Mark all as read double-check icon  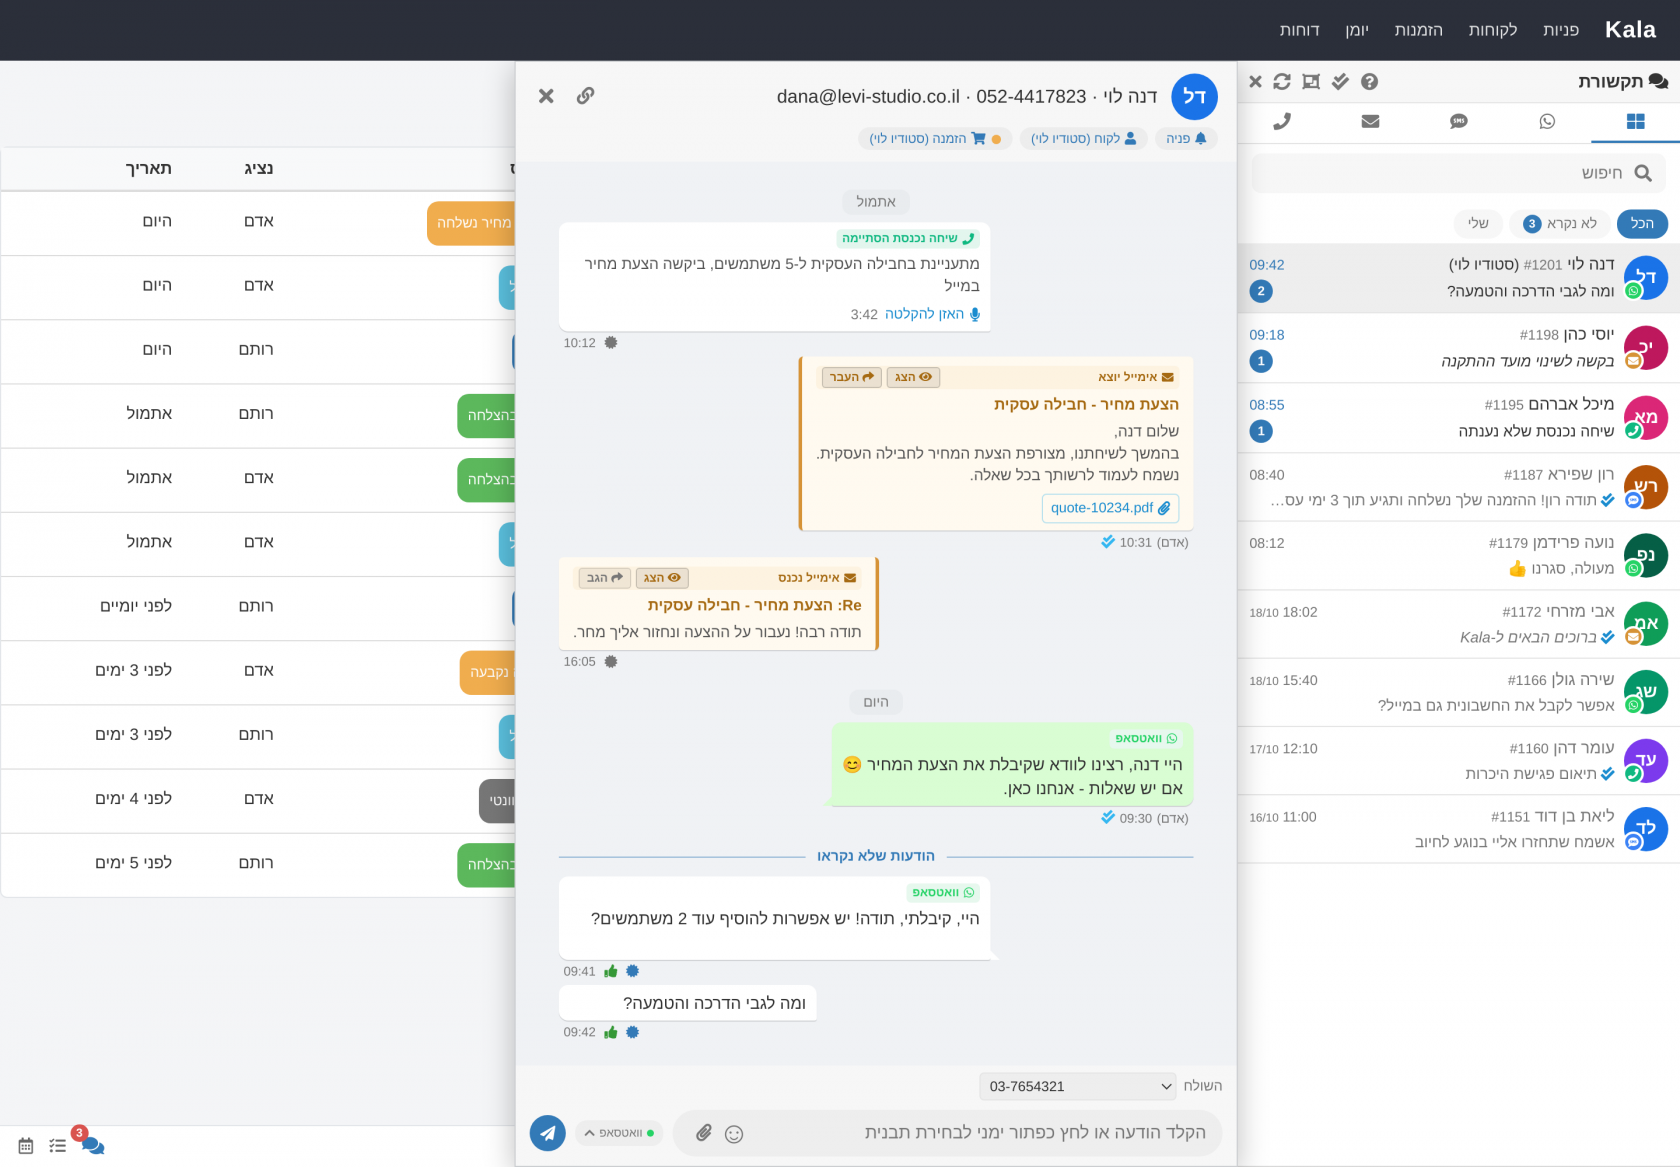1340,82
